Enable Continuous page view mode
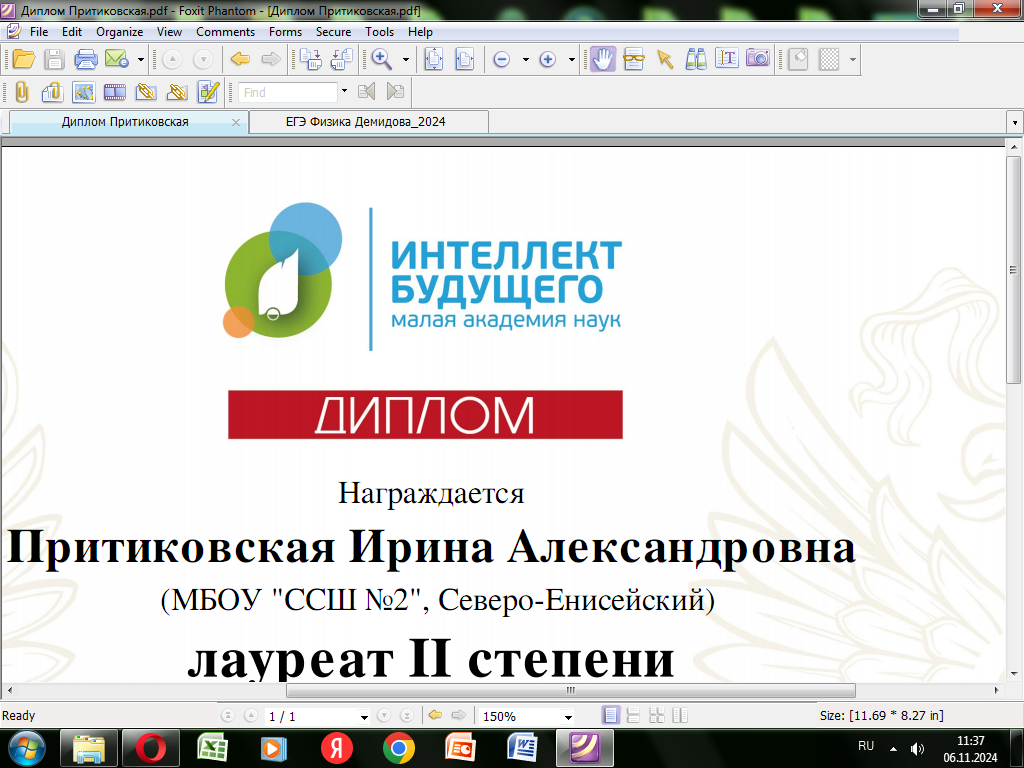Screen dimensions: 1024x768 point(633,716)
